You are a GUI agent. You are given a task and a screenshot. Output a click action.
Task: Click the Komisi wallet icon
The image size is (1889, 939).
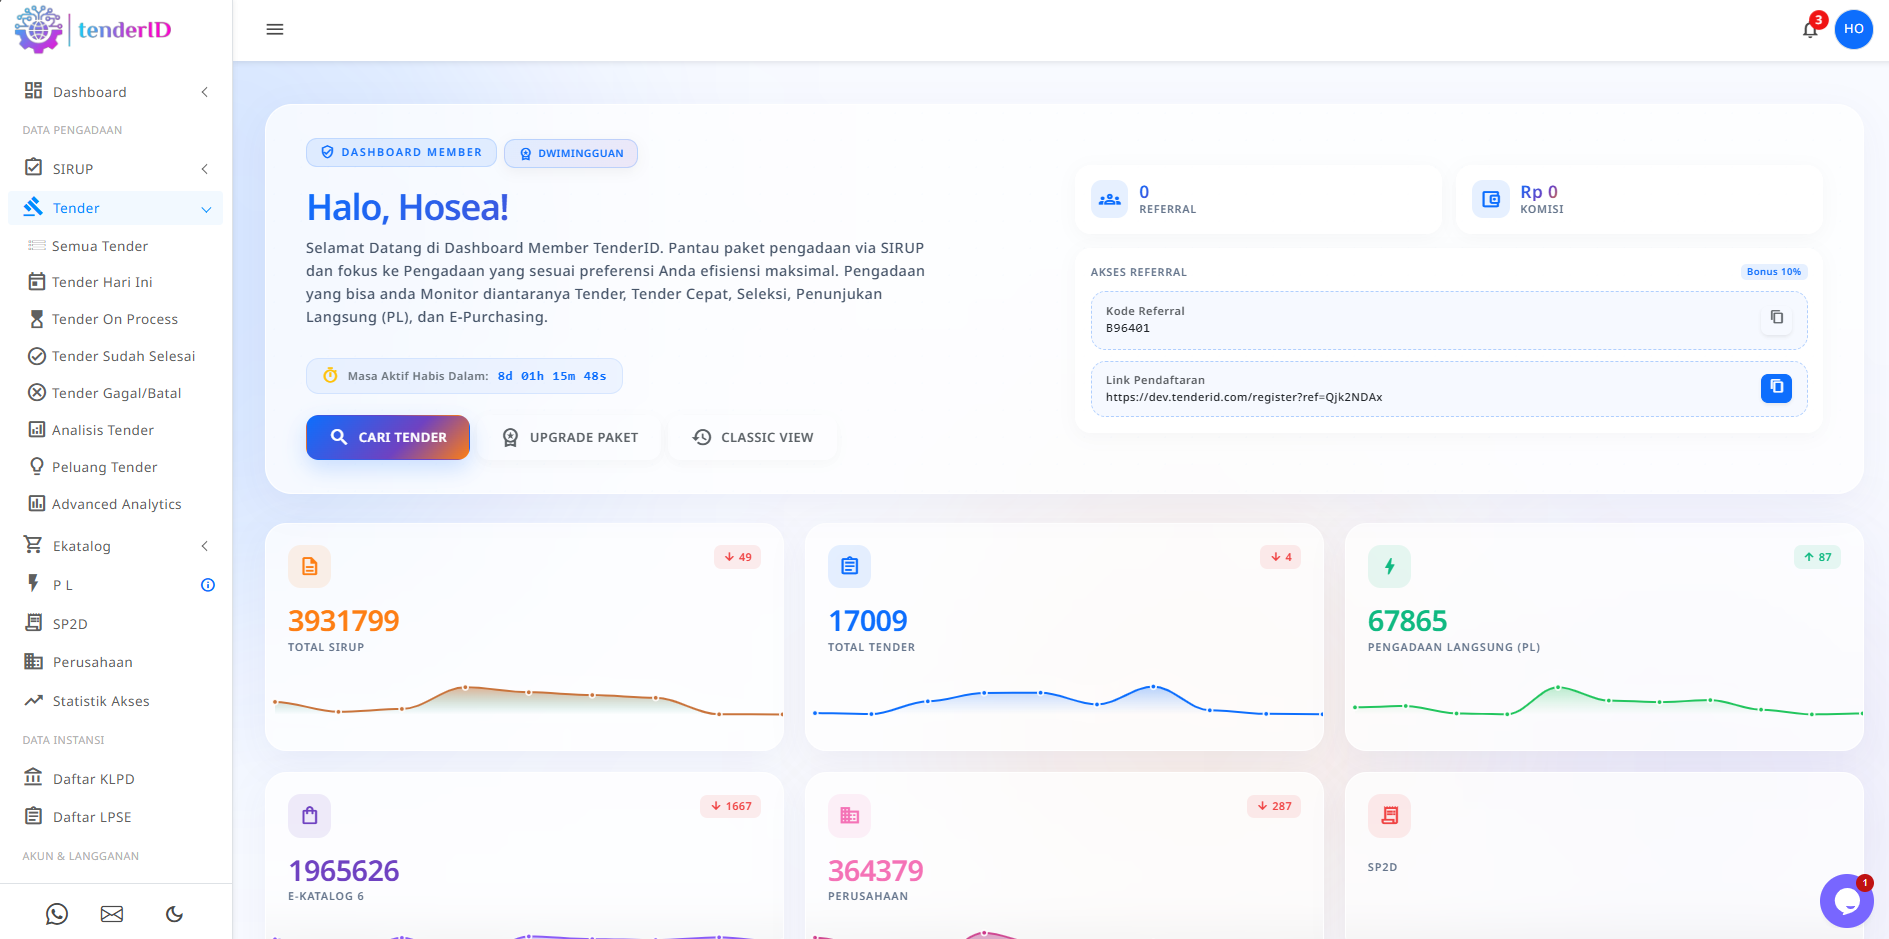coord(1490,199)
